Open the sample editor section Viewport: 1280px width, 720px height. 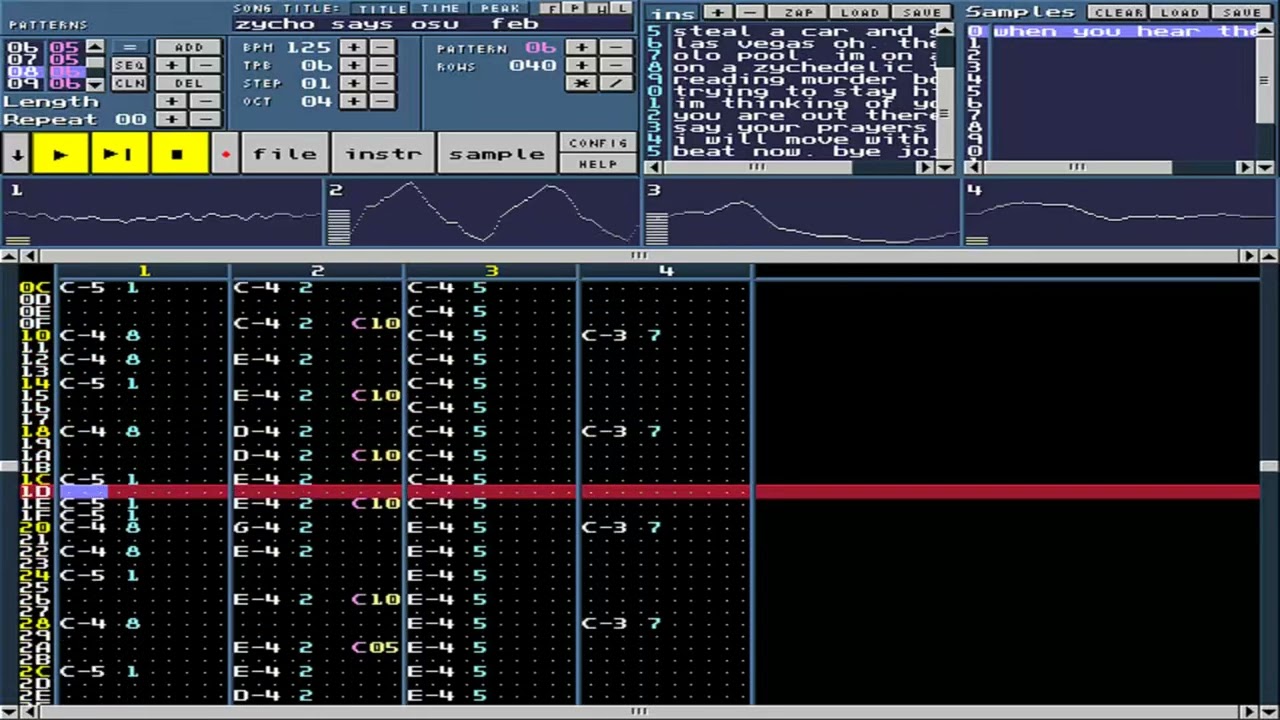click(x=497, y=154)
